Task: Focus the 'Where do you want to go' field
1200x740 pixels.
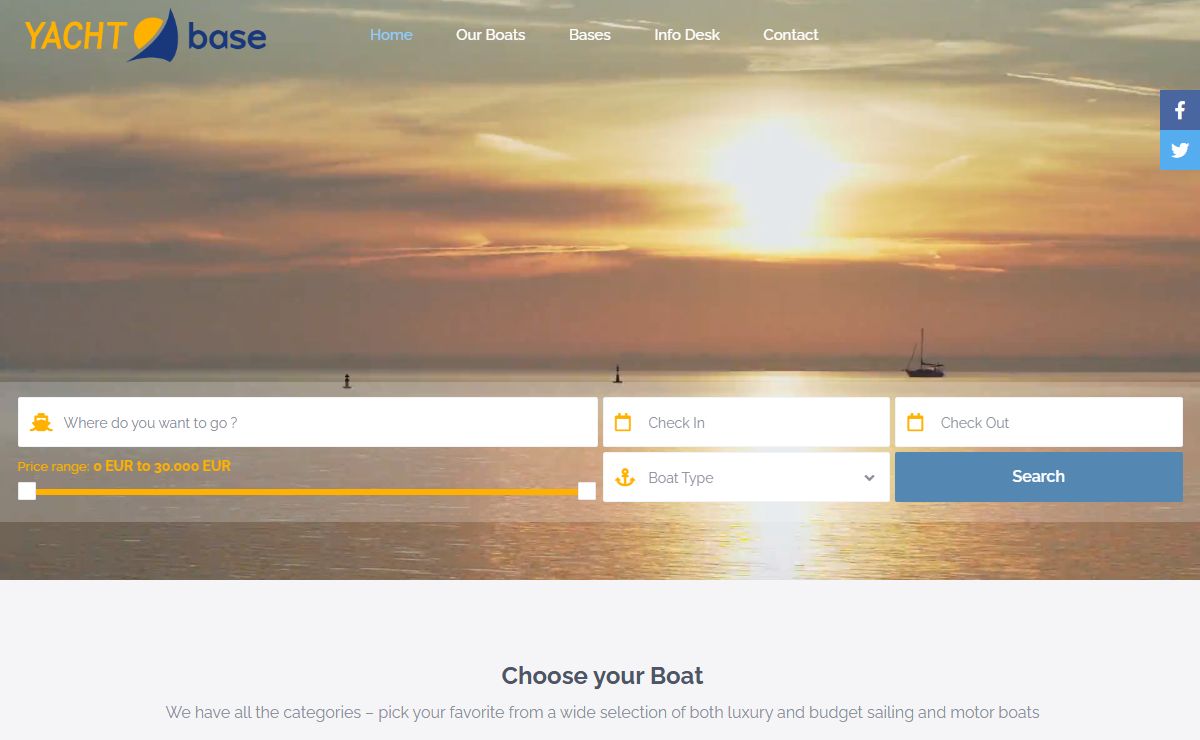Action: [320, 423]
